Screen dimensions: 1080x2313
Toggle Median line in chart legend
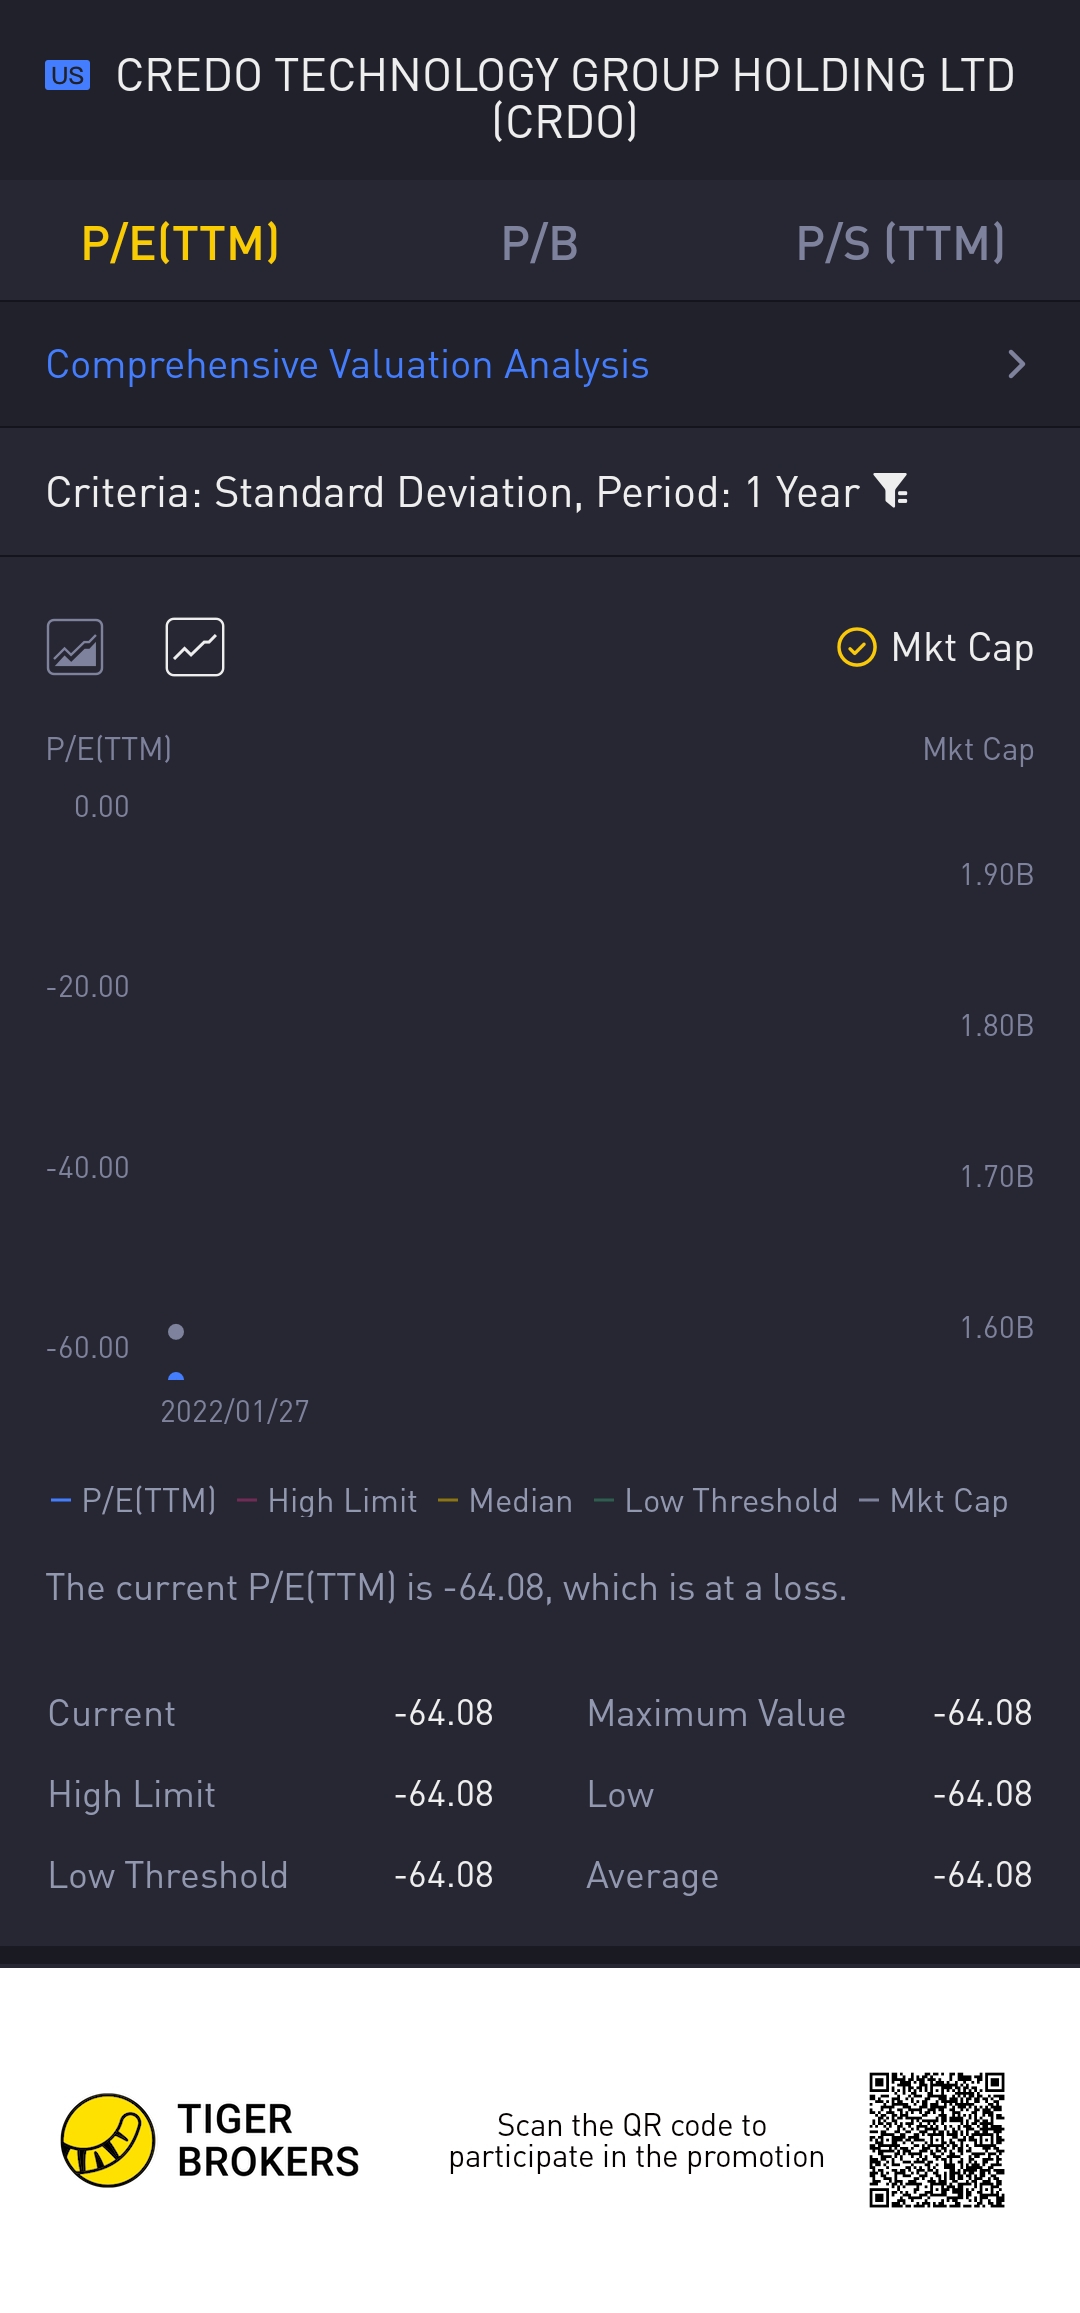[x=506, y=1501]
